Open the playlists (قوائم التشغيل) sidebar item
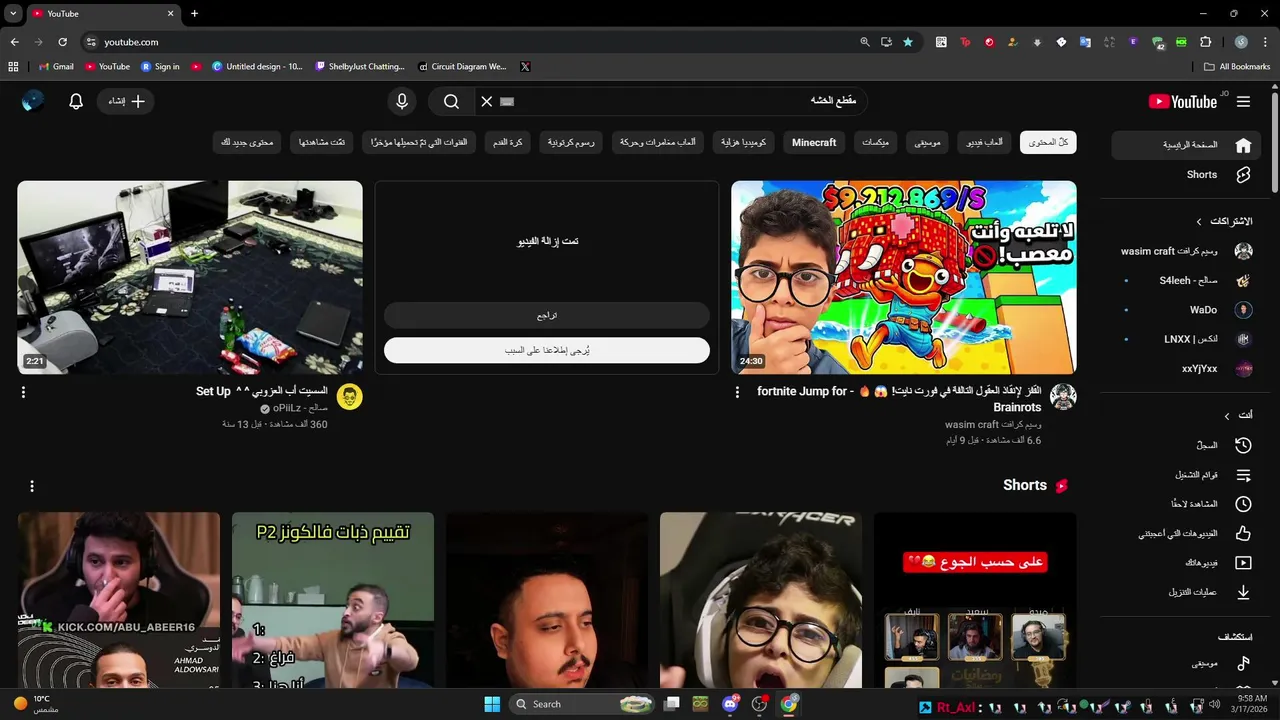Screen dimensions: 1280x720 click(1186, 475)
